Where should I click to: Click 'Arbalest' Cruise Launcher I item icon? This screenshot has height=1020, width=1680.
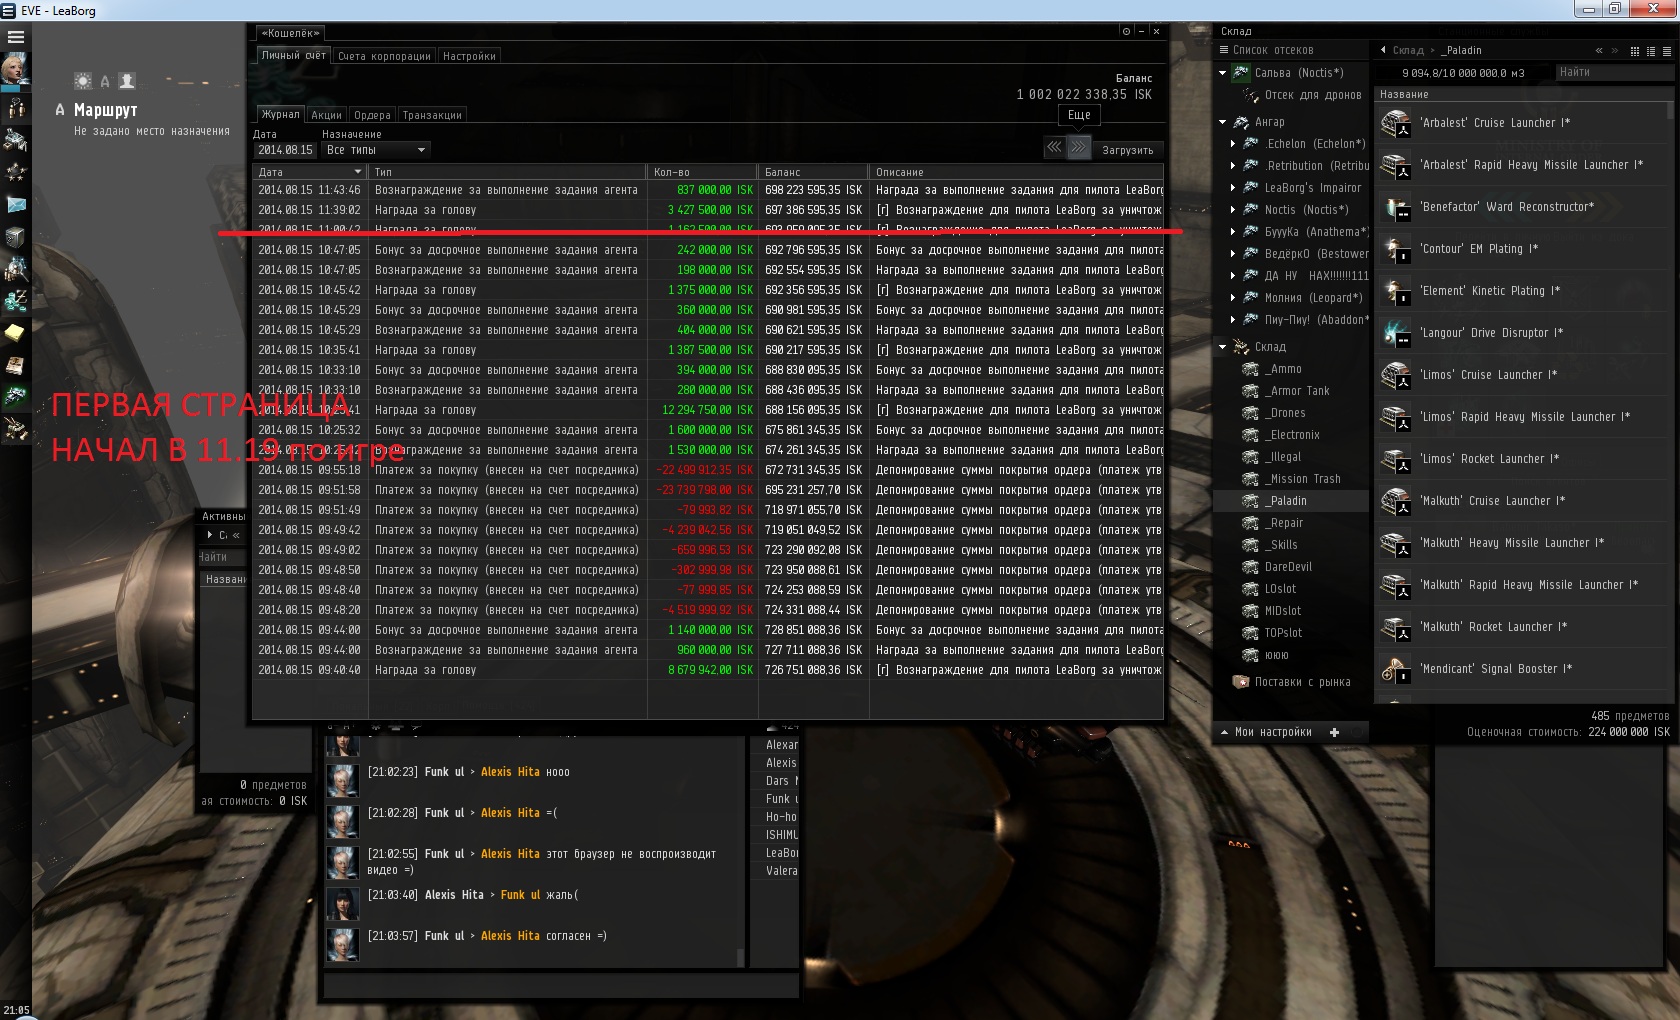point(1395,123)
